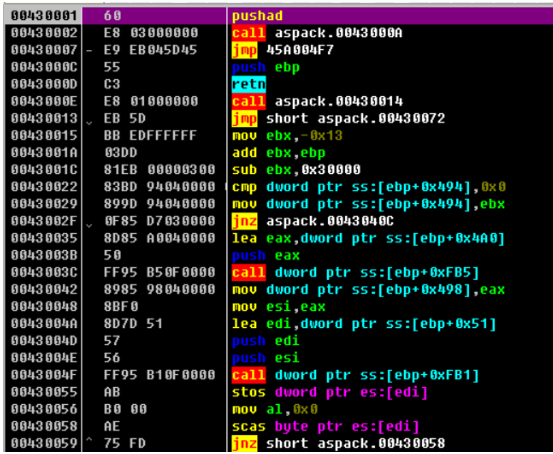
Task: Select jnz short aspack.00430058 line
Action: click(x=338, y=444)
